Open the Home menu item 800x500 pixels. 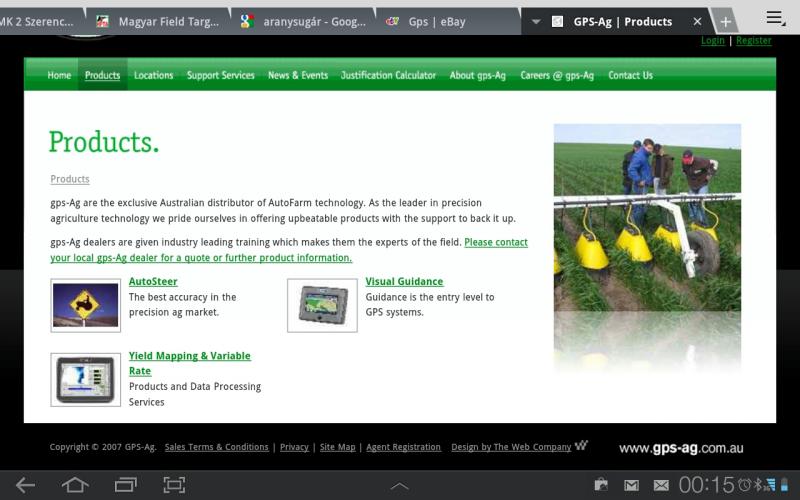pyautogui.click(x=59, y=75)
